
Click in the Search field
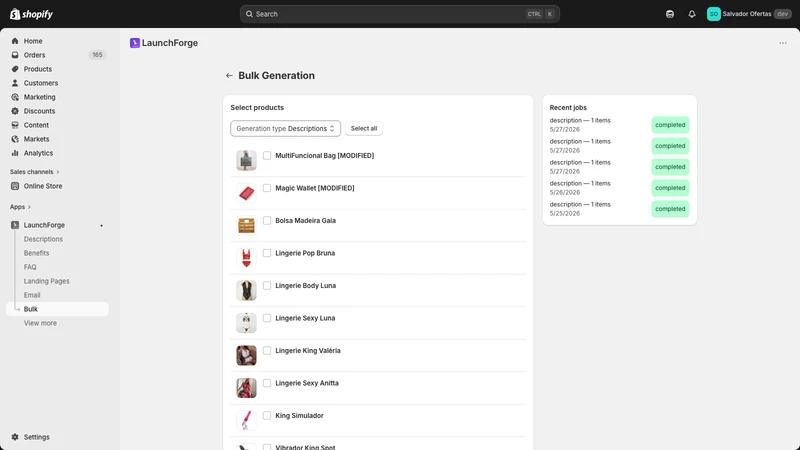point(399,14)
